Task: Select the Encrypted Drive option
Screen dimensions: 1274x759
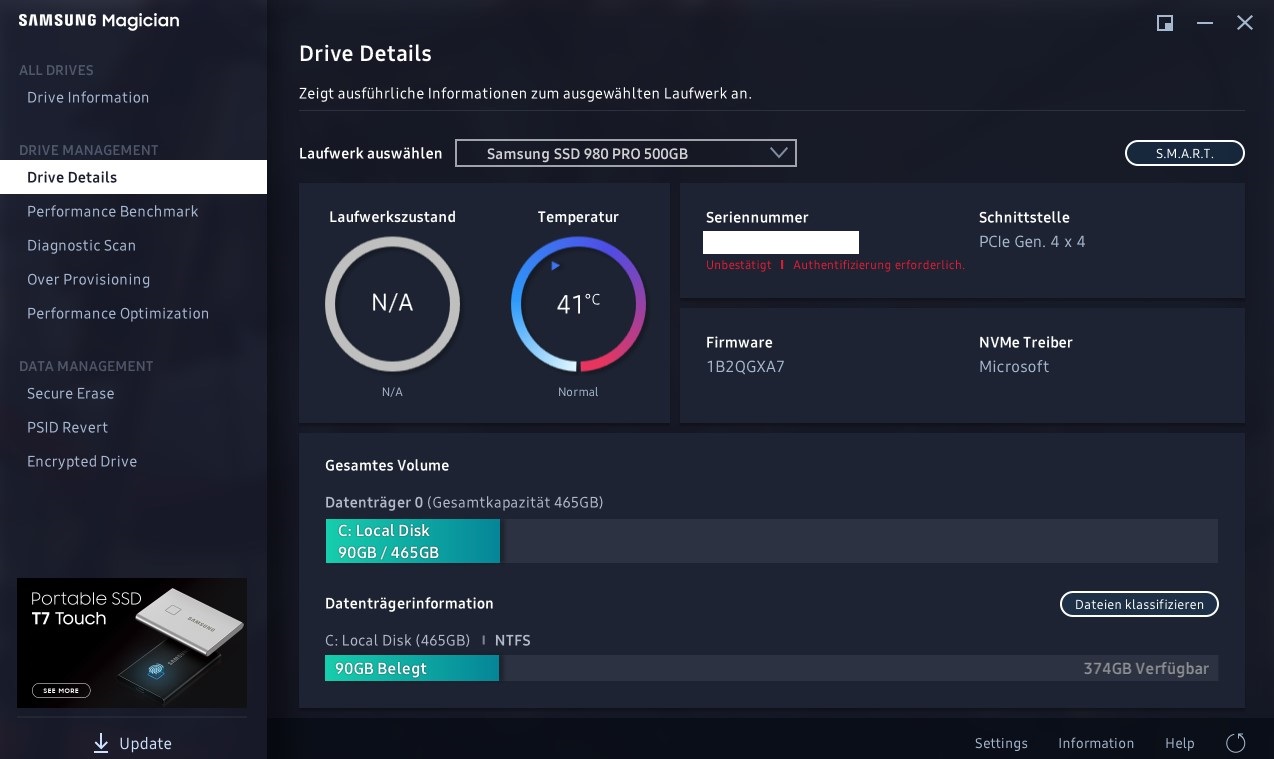Action: coord(82,461)
